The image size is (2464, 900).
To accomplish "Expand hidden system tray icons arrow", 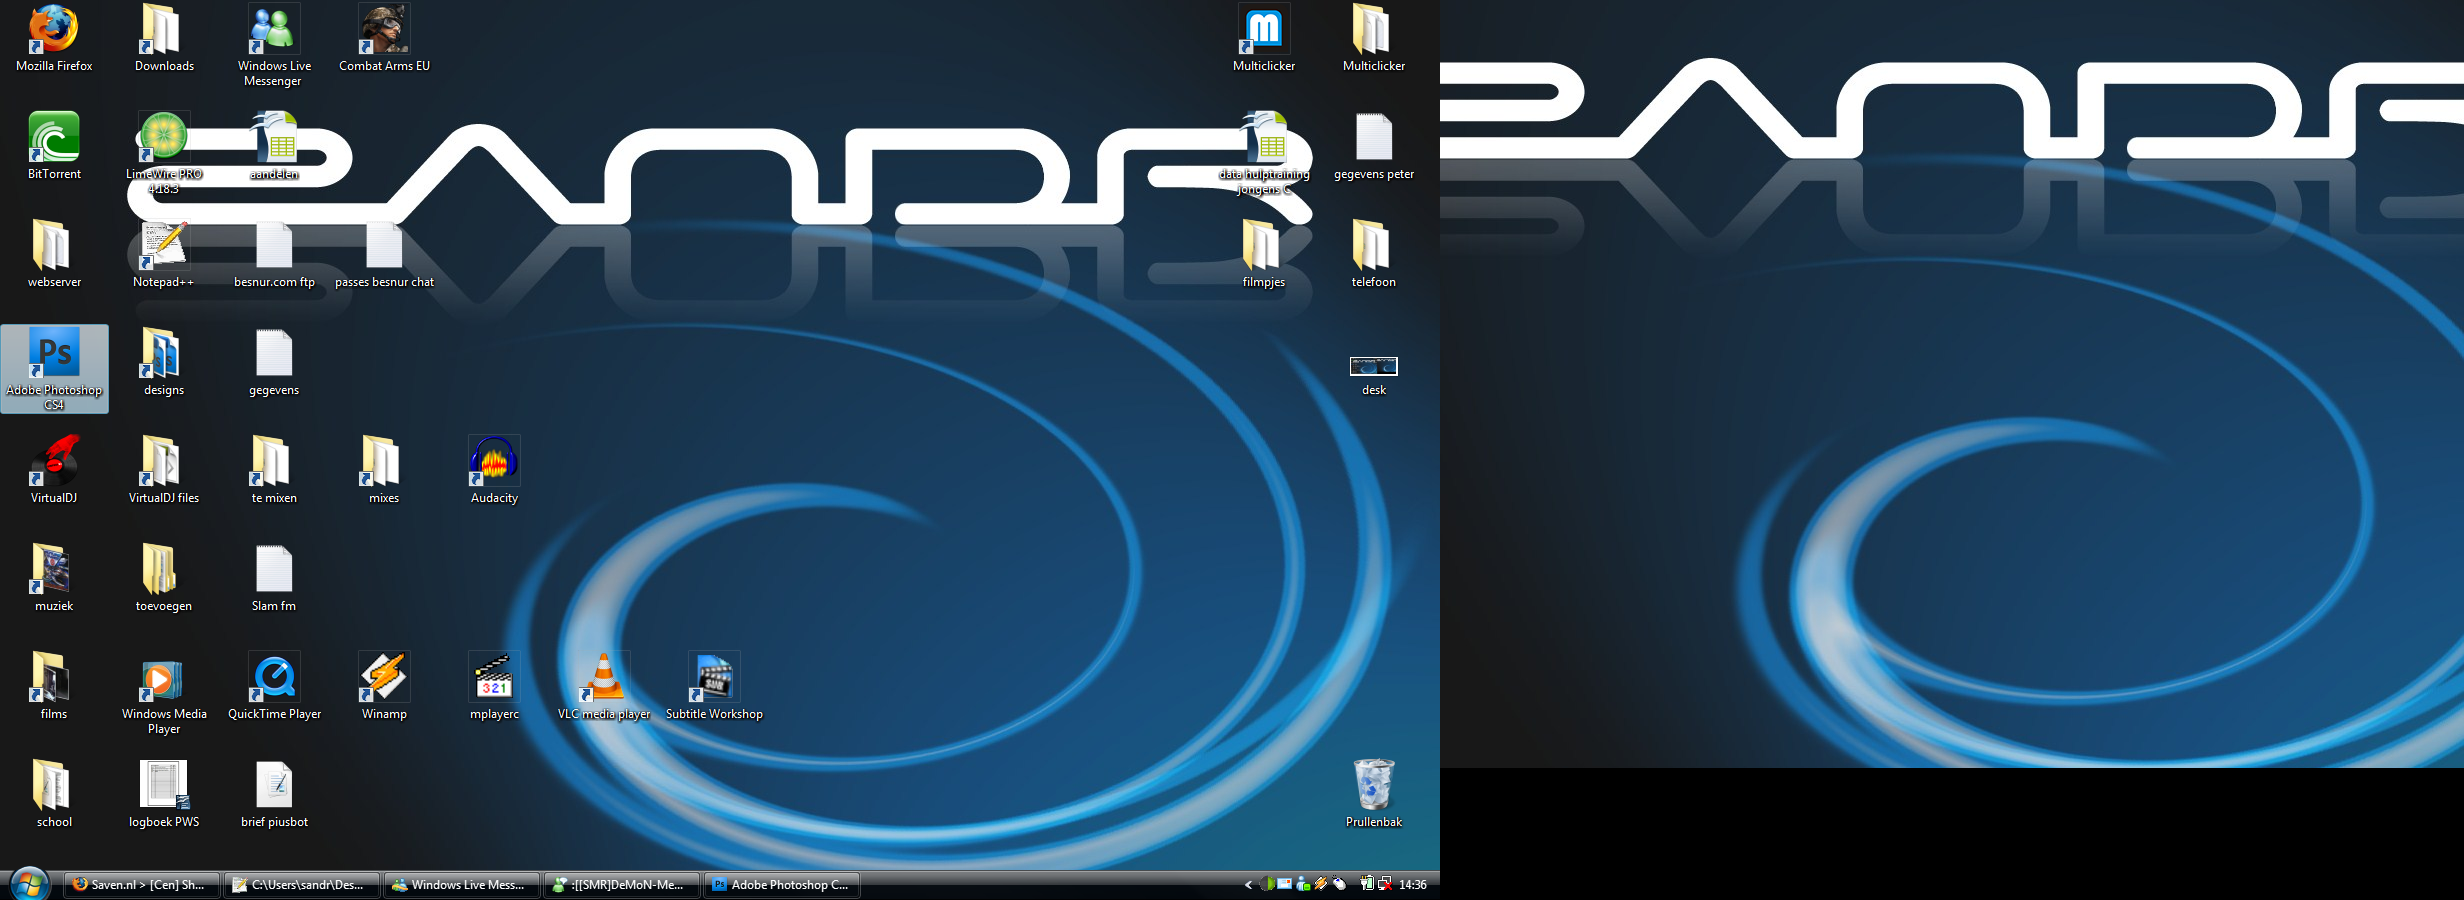I will [1248, 884].
